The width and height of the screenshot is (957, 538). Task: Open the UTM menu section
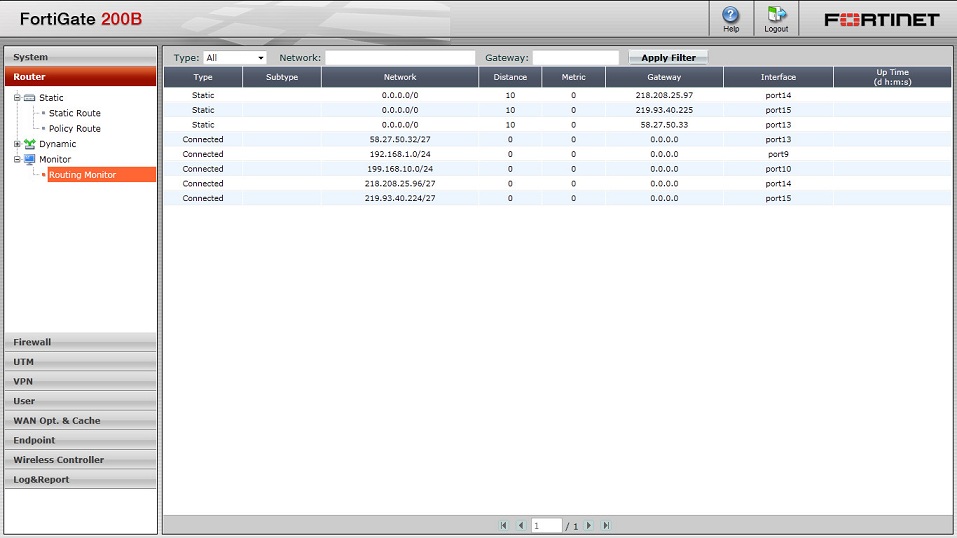point(81,362)
